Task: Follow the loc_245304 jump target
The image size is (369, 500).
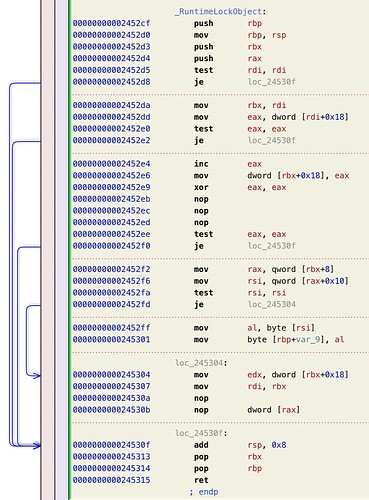Action: pyautogui.click(x=272, y=304)
